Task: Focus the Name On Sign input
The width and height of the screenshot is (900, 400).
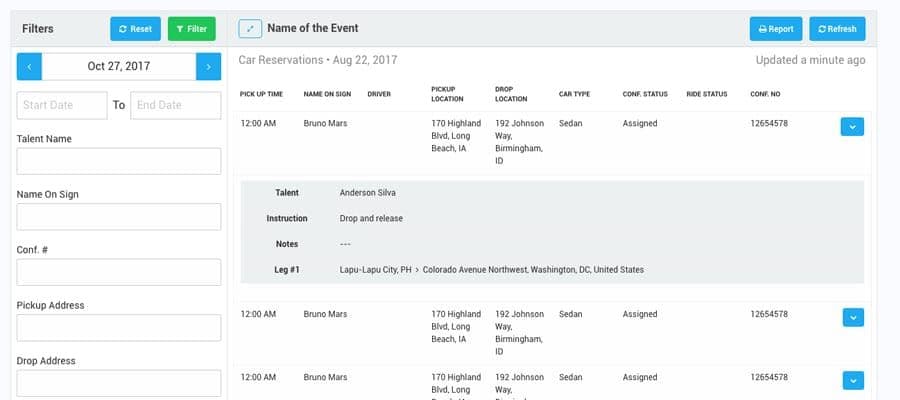Action: [119, 217]
